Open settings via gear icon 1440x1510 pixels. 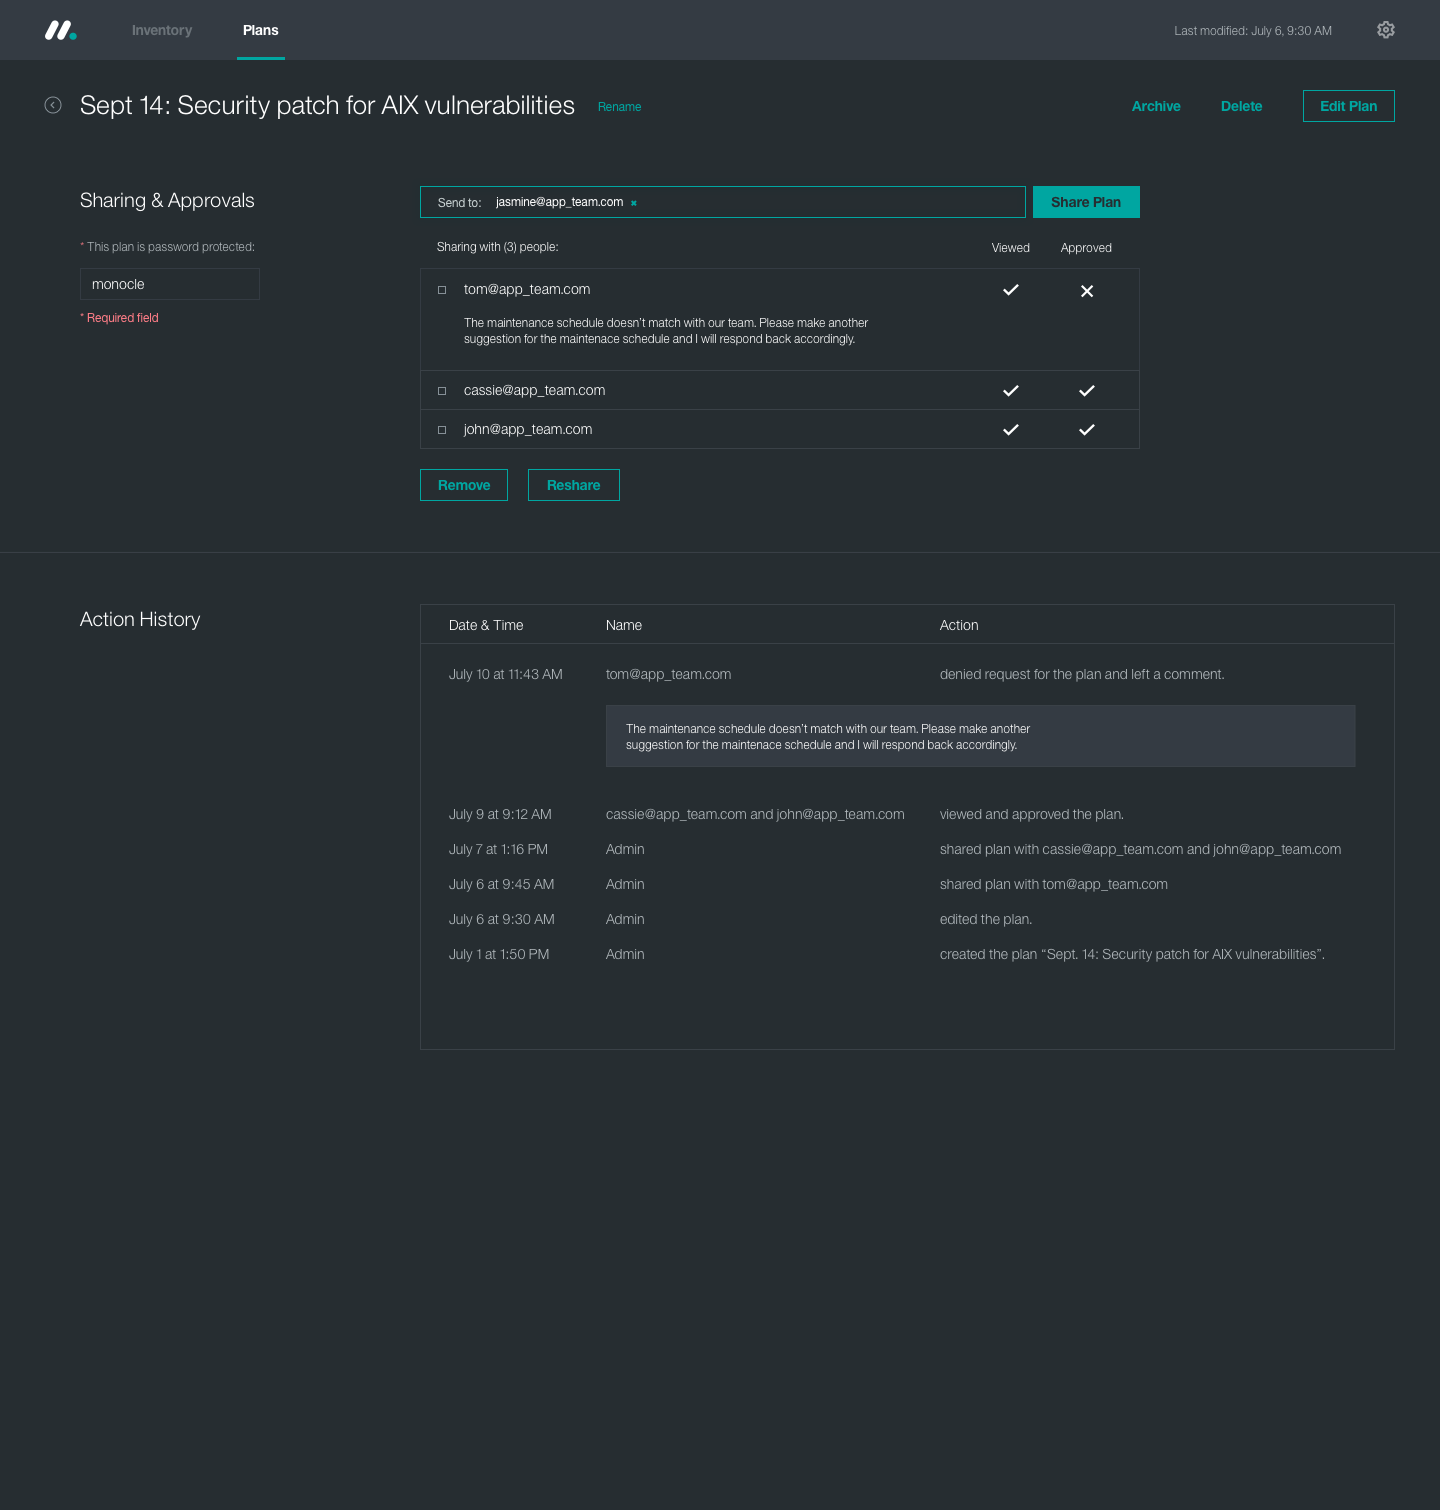[x=1386, y=30]
